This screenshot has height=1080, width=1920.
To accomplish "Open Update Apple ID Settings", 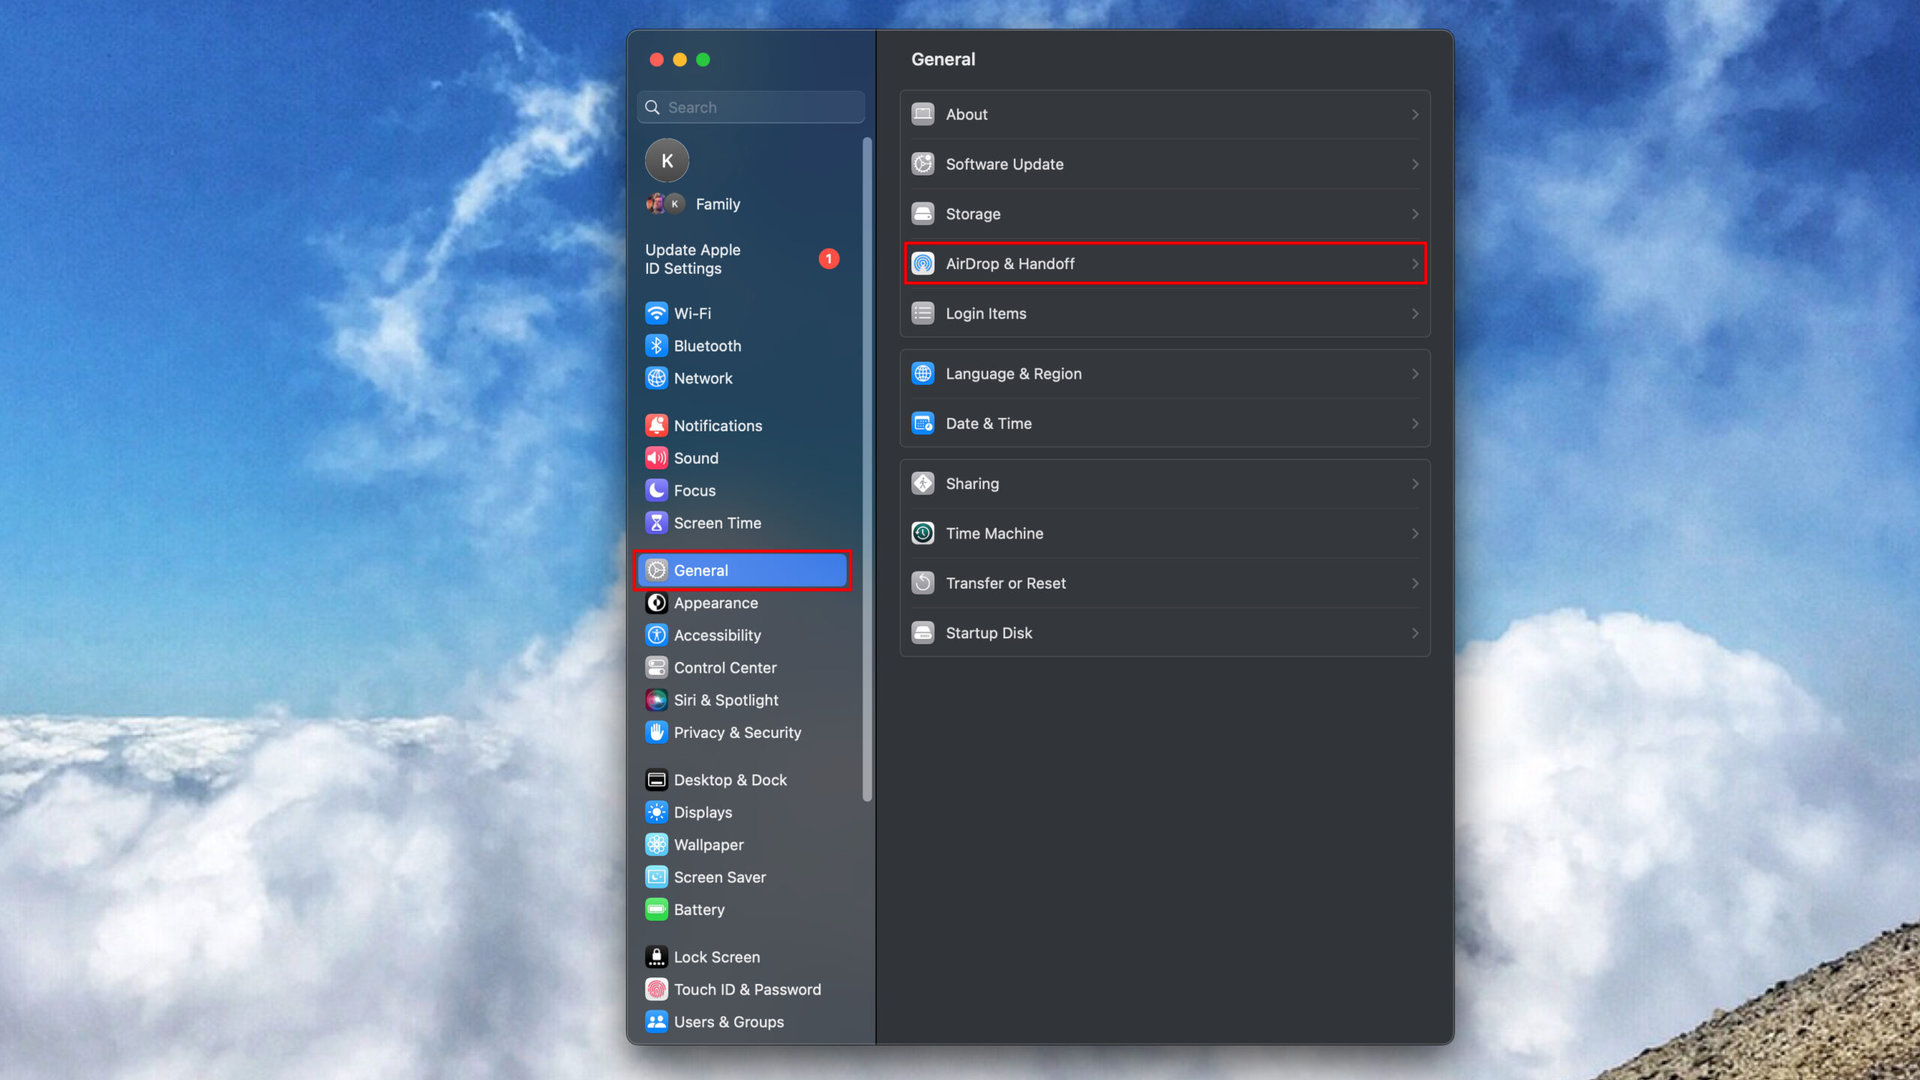I will click(x=692, y=259).
